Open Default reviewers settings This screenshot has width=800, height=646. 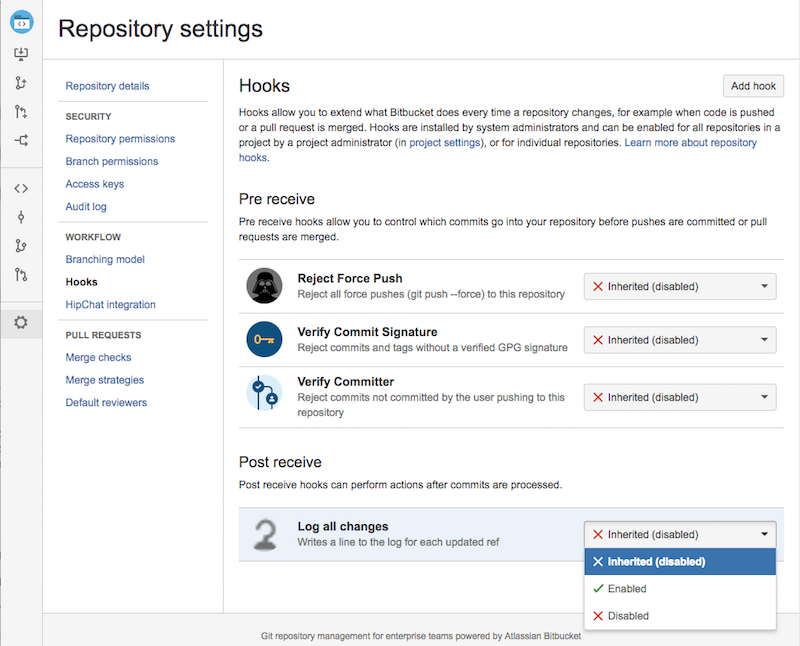pos(106,403)
